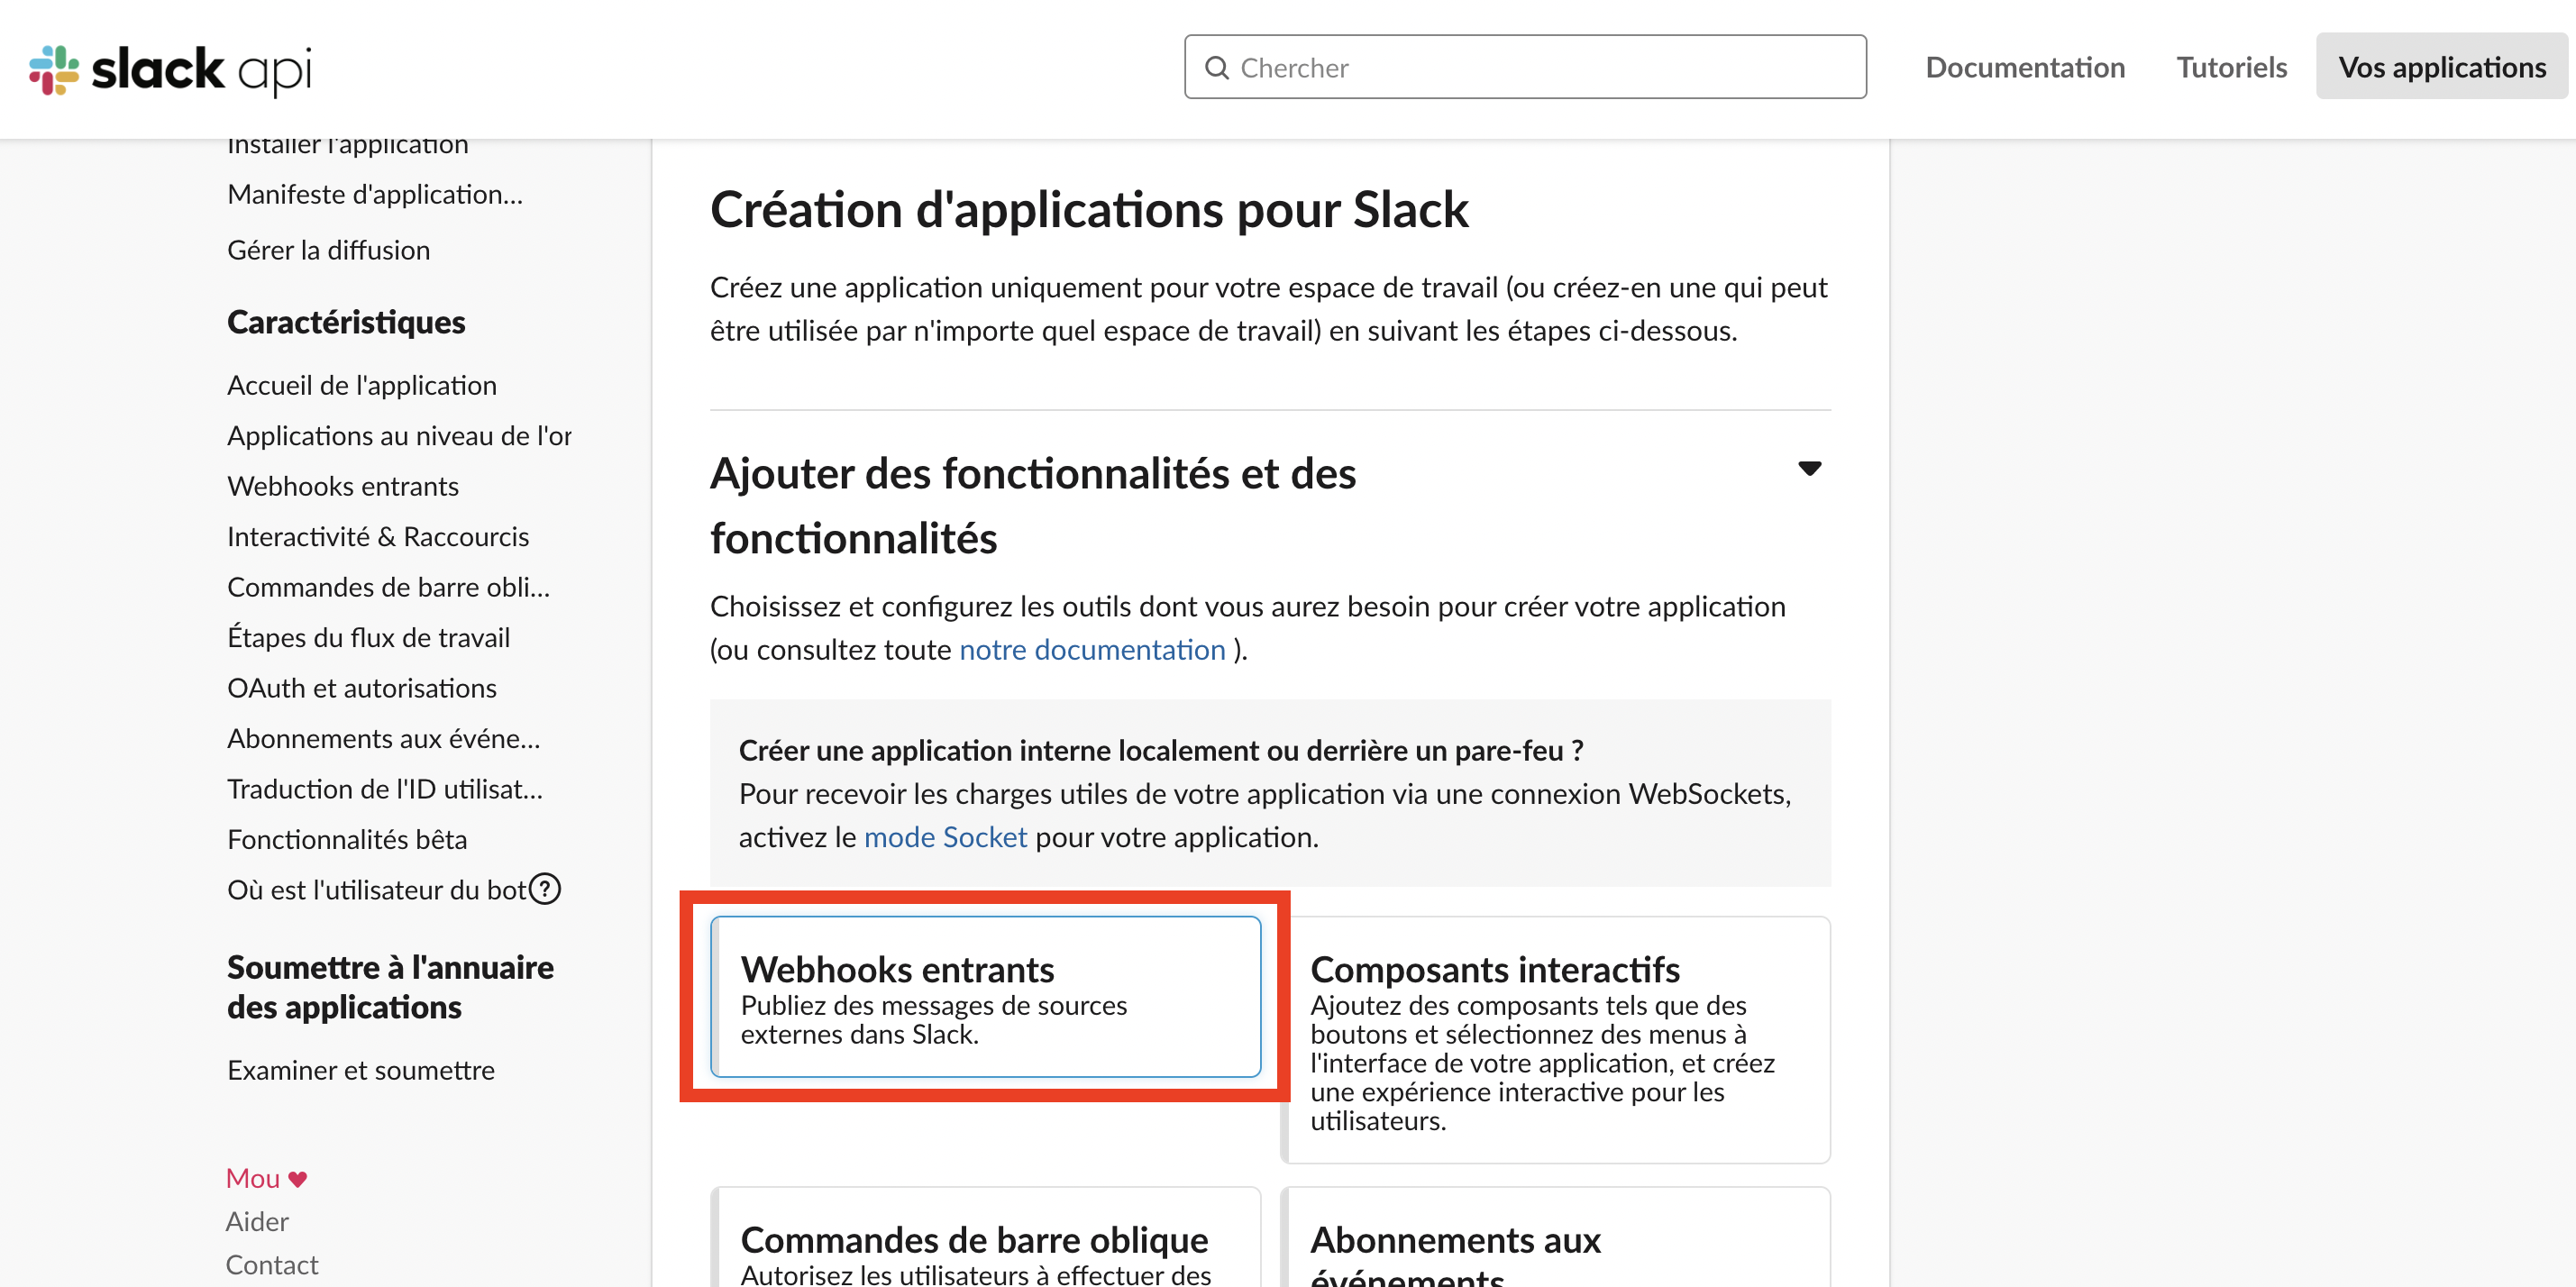Open the "Aider" link at bottom
2576x1287 pixels.
[x=257, y=1221]
